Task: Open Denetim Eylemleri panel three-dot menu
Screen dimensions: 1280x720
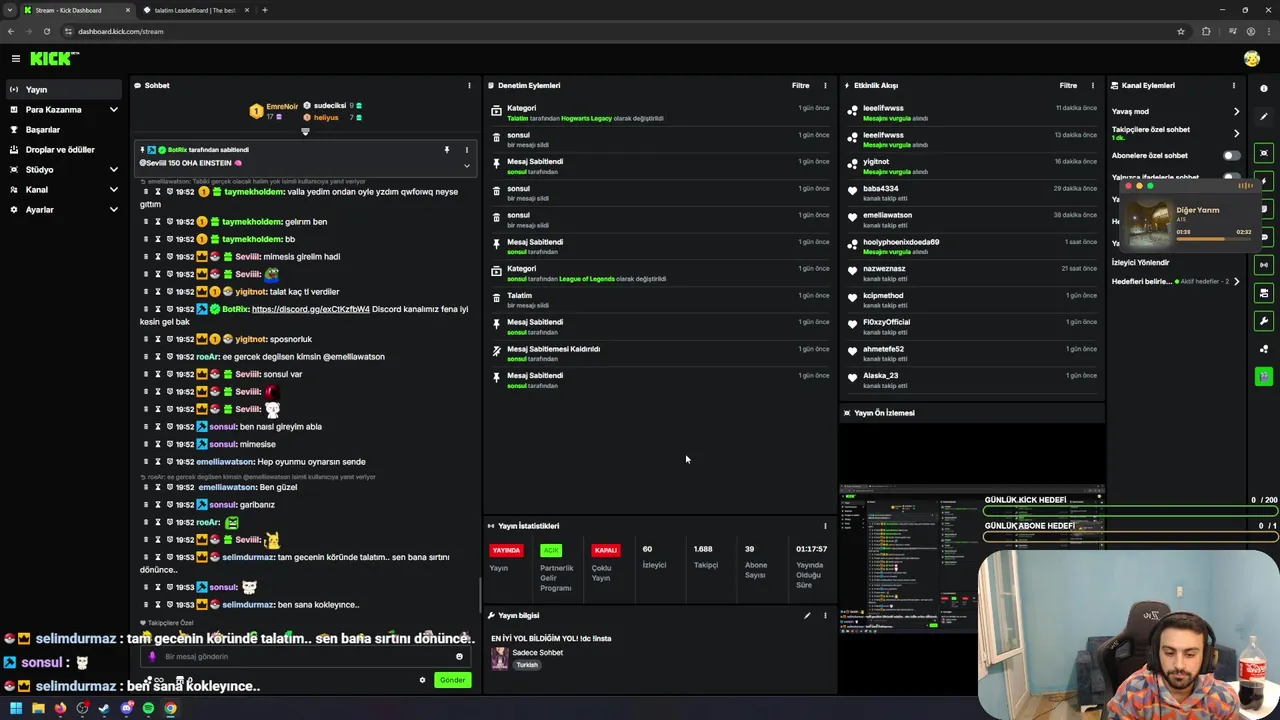Action: click(825, 86)
